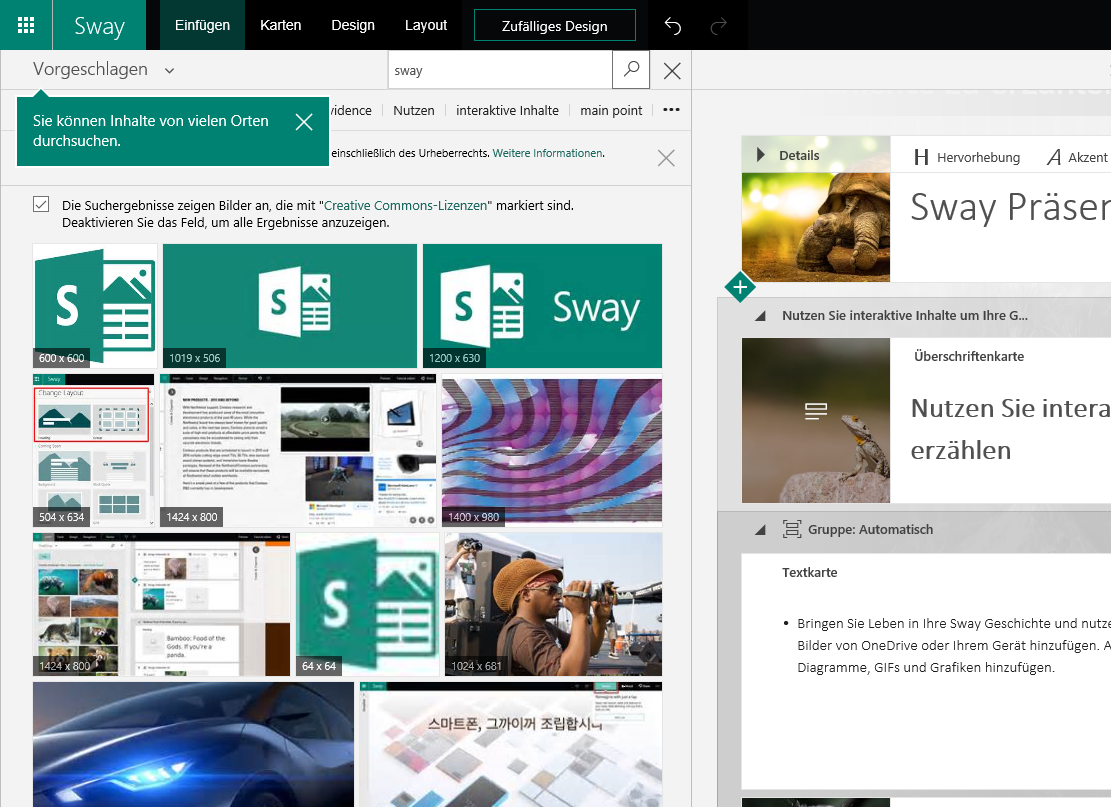
Task: Click the Überschriftenkarte label
Action: [969, 356]
